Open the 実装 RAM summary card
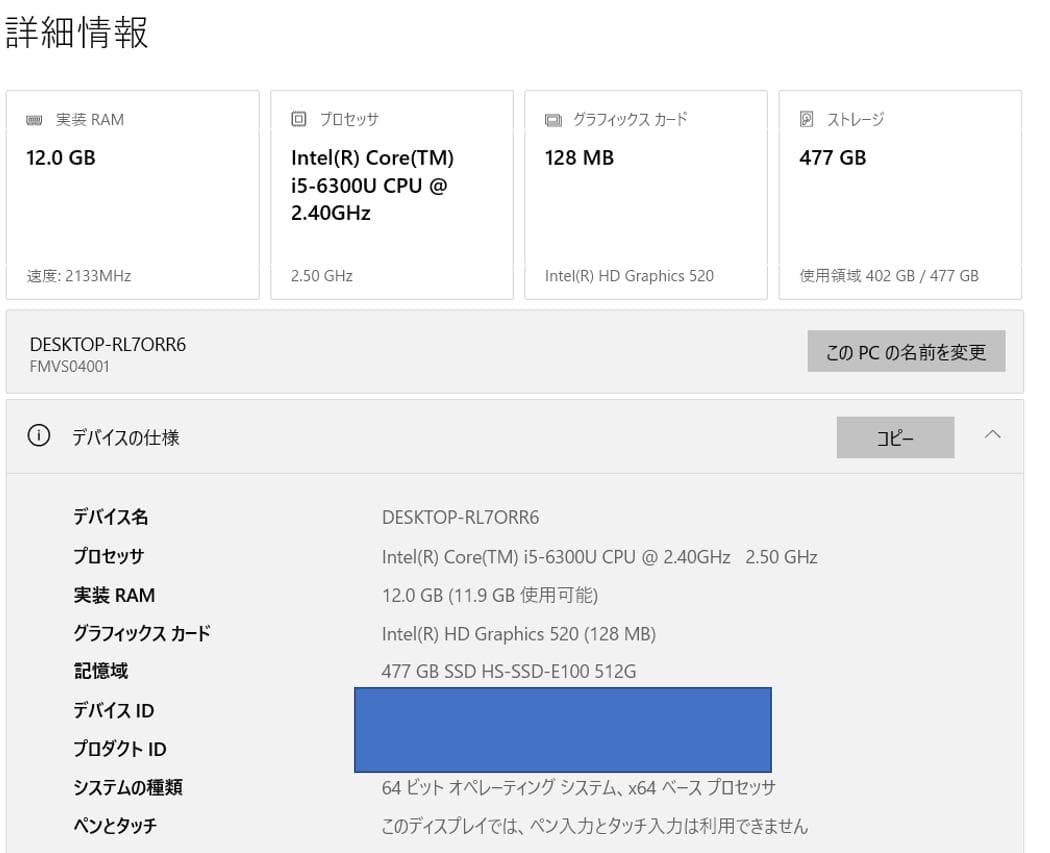 tap(133, 193)
